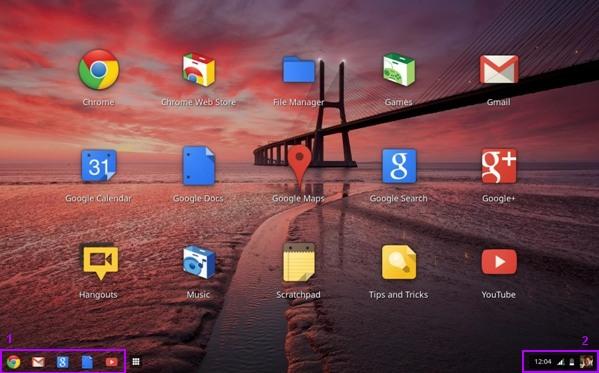
Task: Click the large Chrome desktop icon
Action: (x=99, y=70)
